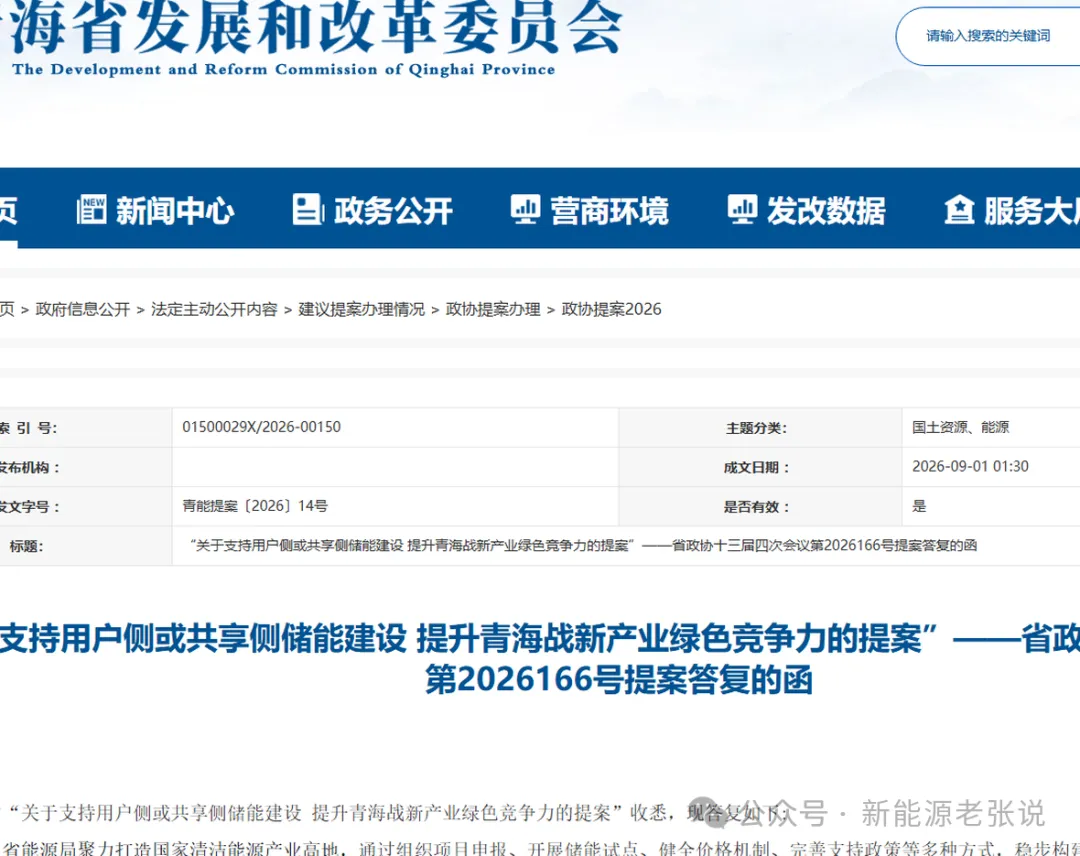Select subject category value 国土资源、能源
Screen dimensions: 1080x856
click(x=961, y=427)
